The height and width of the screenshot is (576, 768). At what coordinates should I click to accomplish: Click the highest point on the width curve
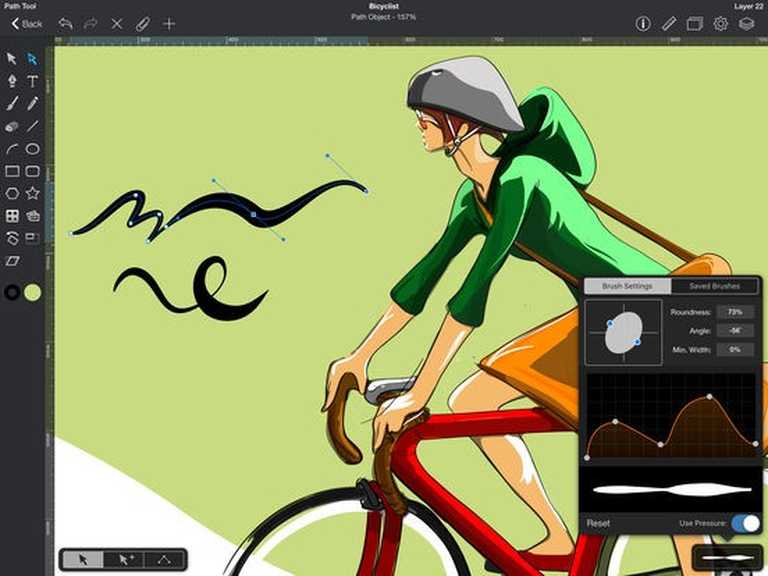(709, 397)
